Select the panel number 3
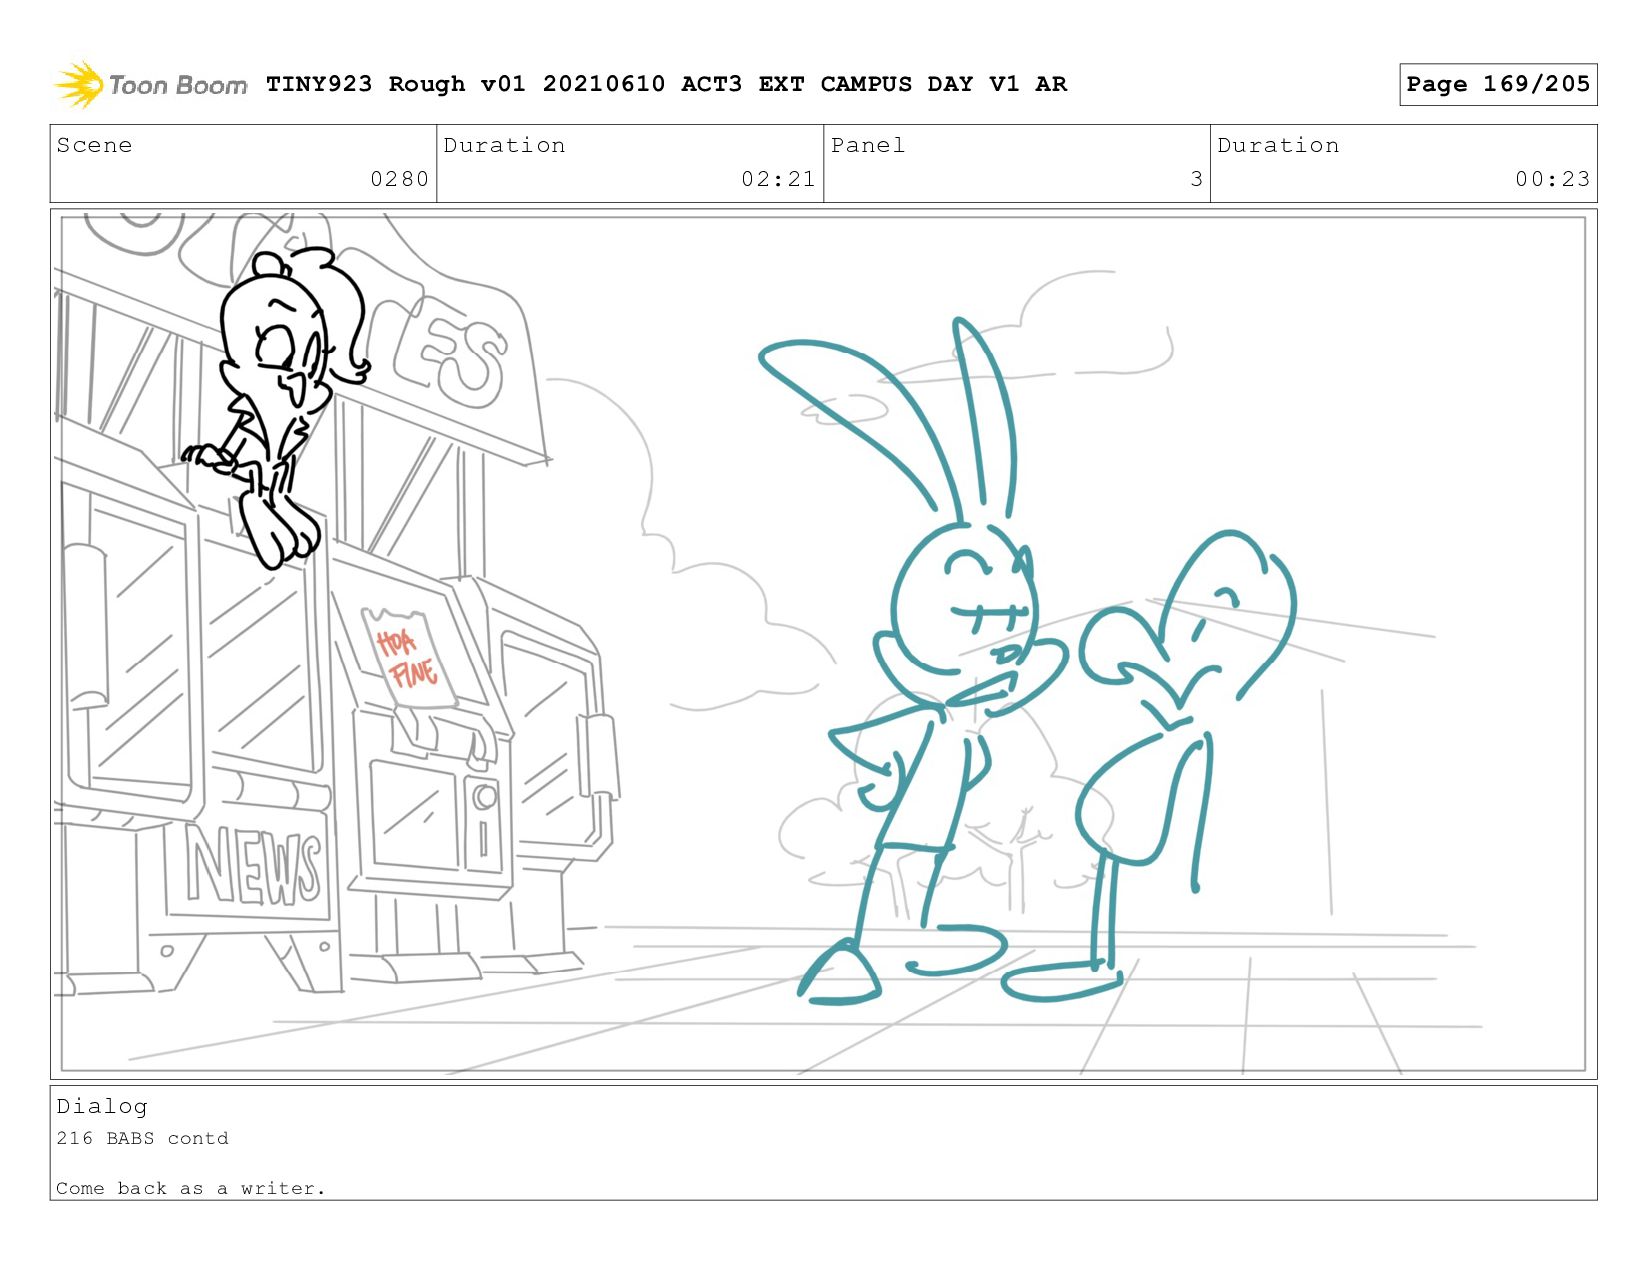 pyautogui.click(x=1196, y=179)
